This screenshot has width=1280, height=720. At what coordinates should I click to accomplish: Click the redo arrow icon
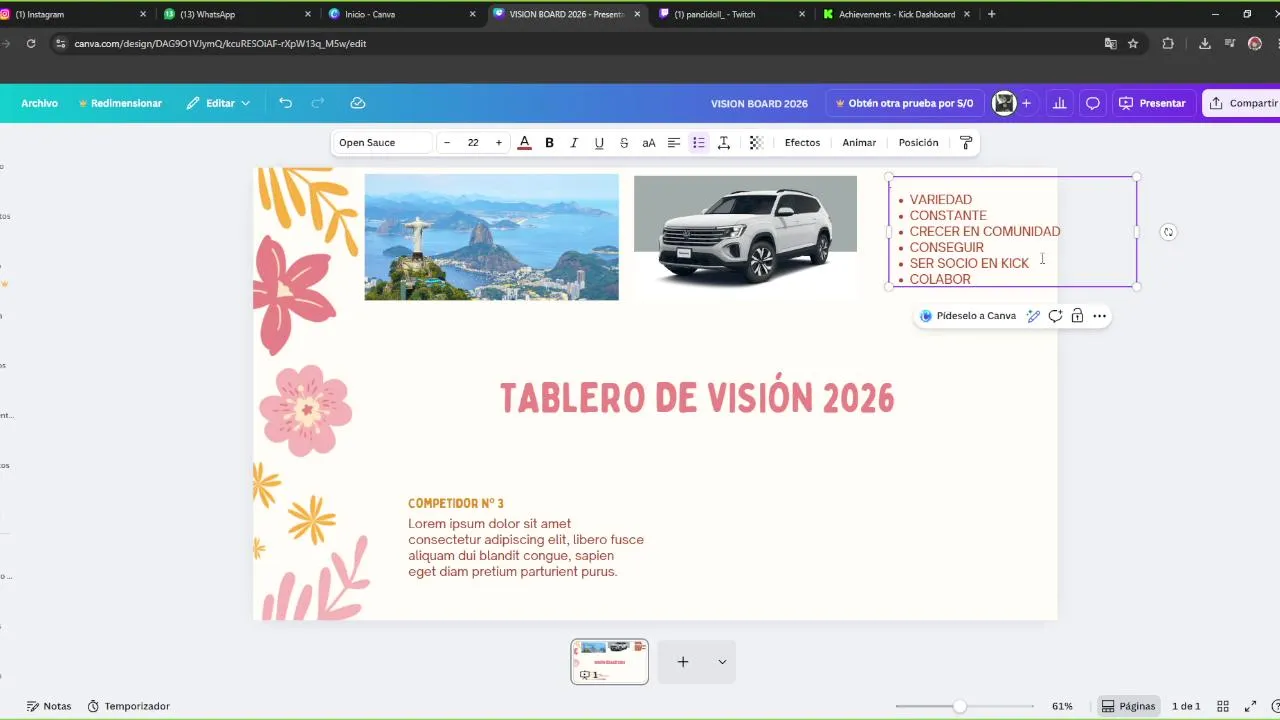(x=318, y=103)
